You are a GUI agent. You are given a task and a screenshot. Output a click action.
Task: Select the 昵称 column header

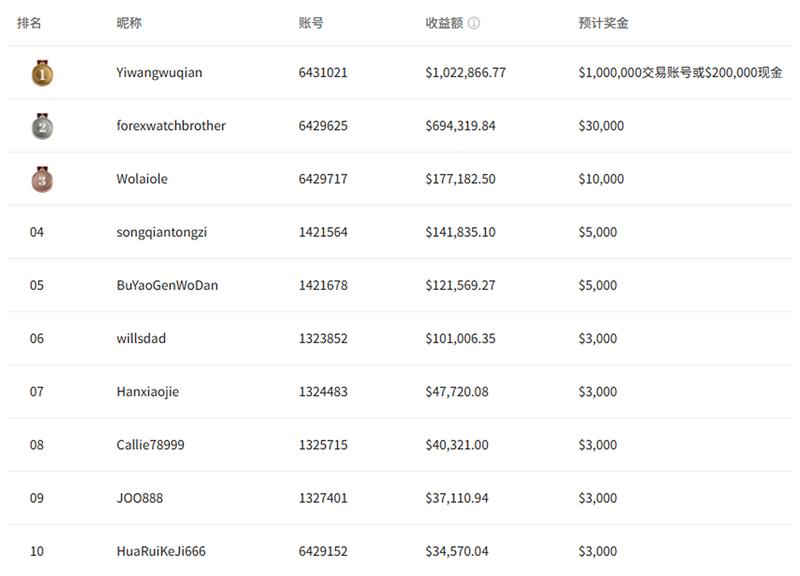pos(129,23)
